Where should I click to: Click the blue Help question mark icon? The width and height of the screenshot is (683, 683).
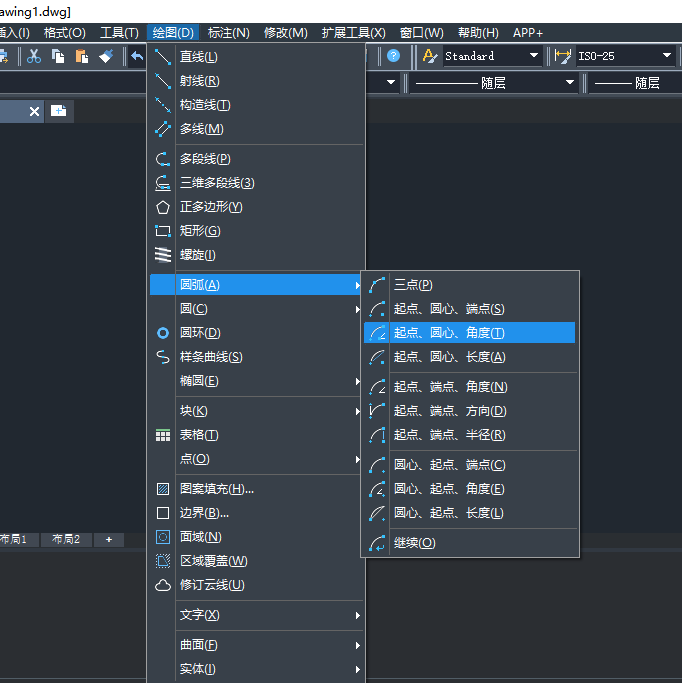pos(393,56)
